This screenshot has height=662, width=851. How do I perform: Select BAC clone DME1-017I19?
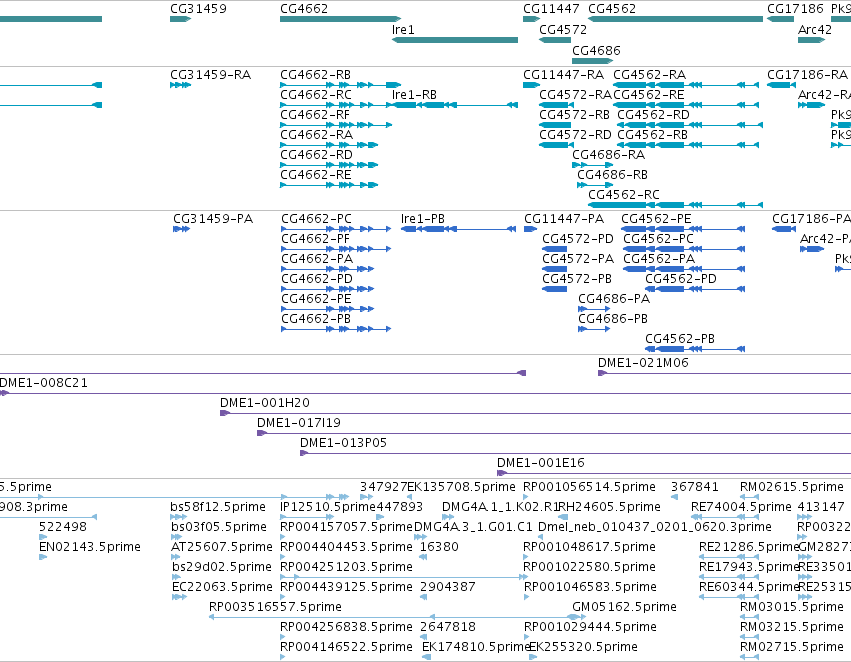coord(299,423)
